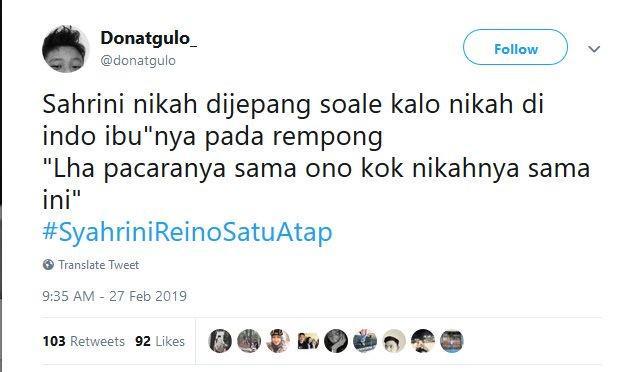Image resolution: width=638 pixels, height=372 pixels.
Task: Click the Translate Tweet link
Action: [x=98, y=265]
